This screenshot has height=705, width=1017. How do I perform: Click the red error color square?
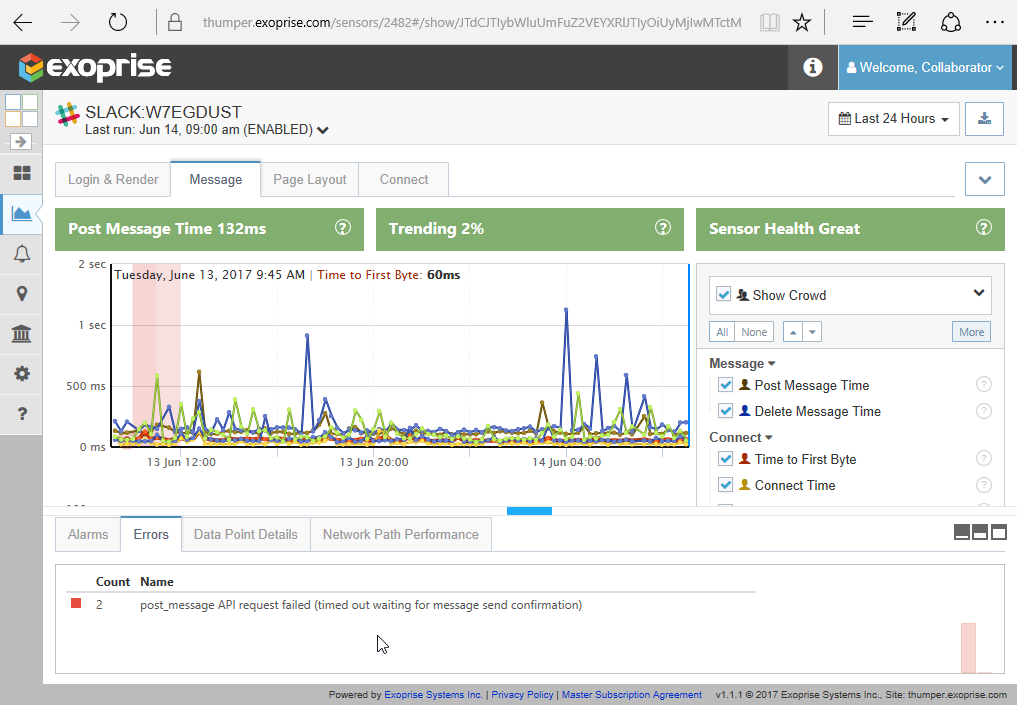pos(76,604)
